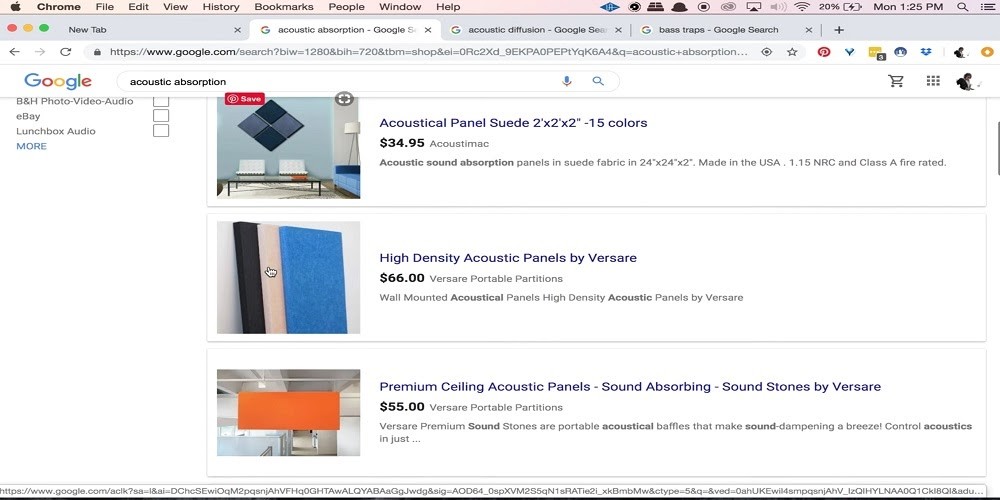Open the Google apps grid
The width and height of the screenshot is (1000, 500).
[x=933, y=81]
